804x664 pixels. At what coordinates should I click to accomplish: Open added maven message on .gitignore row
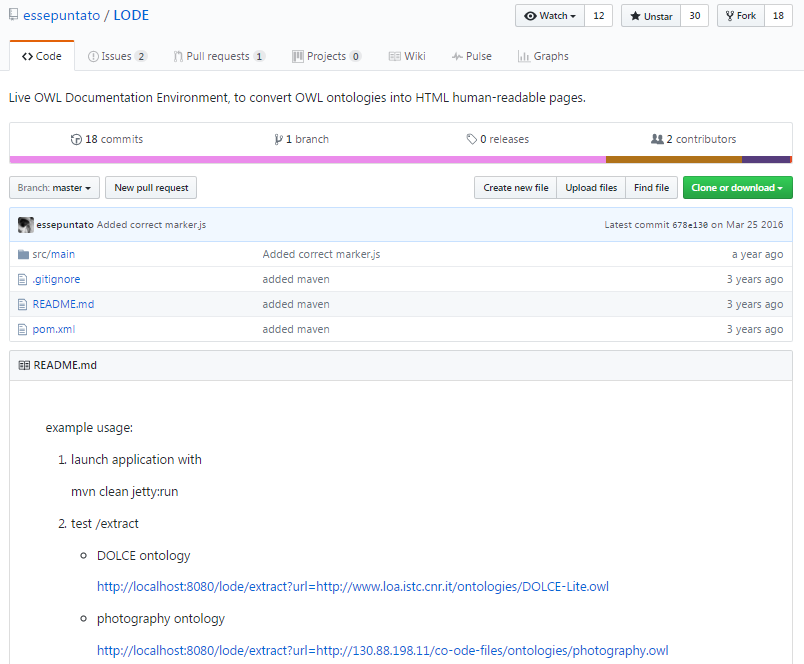(296, 279)
